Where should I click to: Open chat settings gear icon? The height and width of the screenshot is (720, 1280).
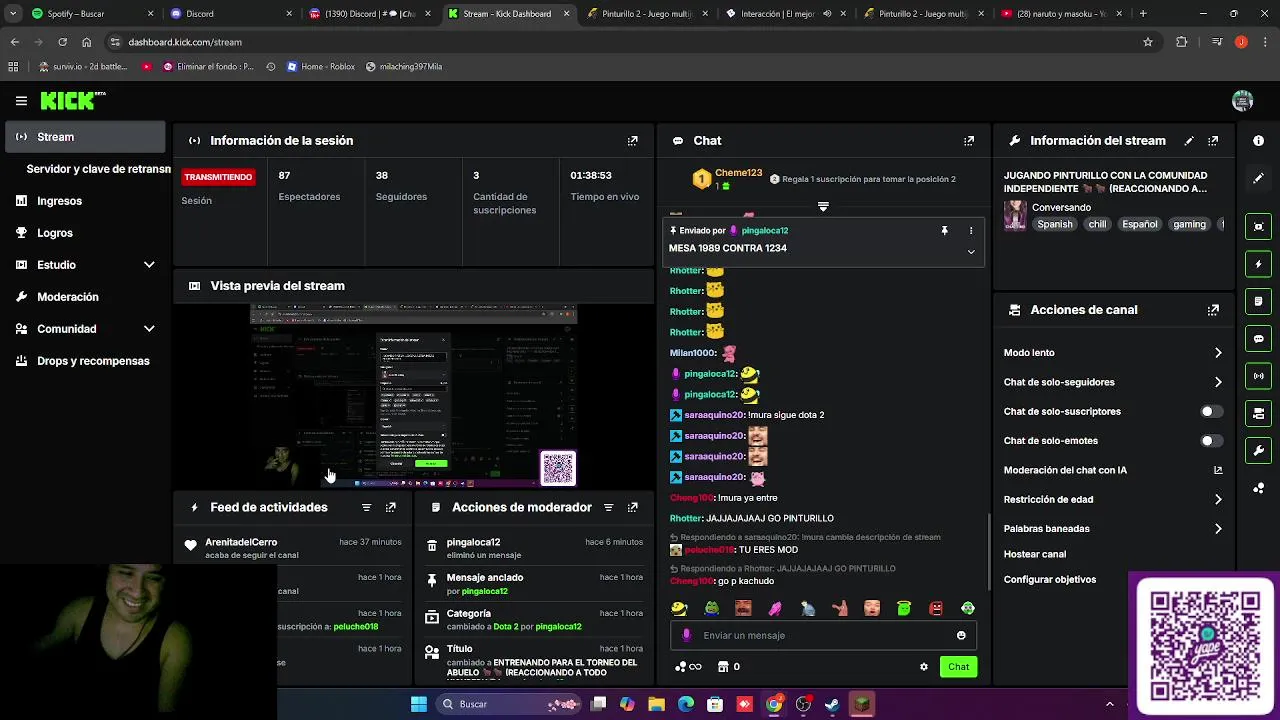[x=923, y=667]
